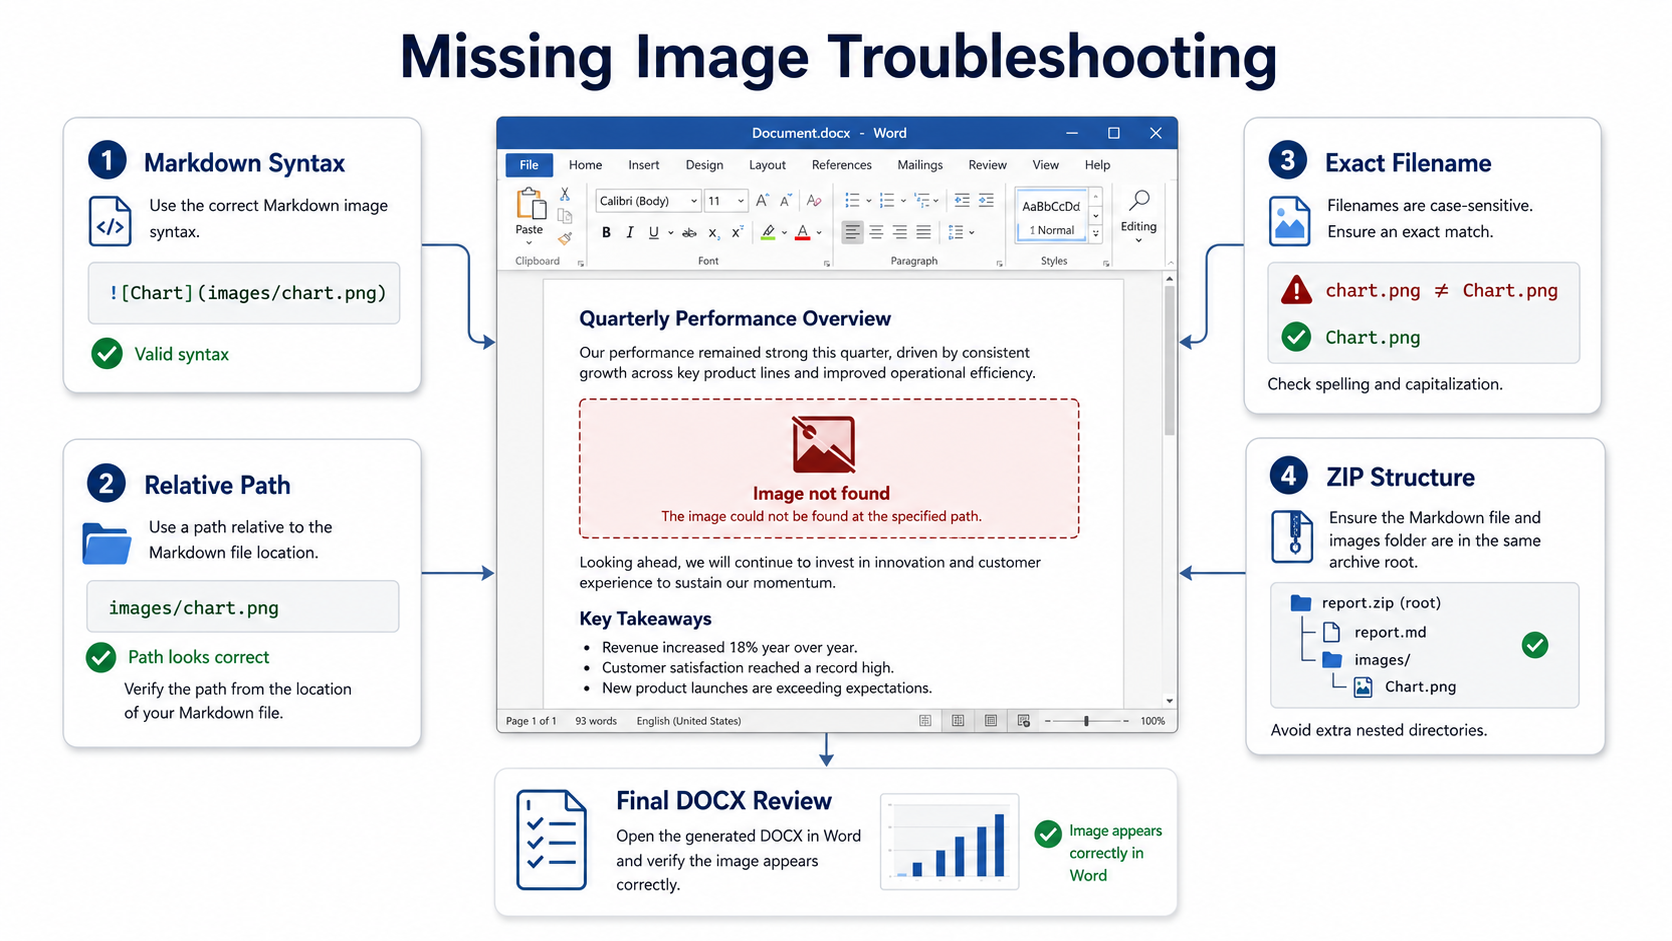Click the zoom out minus button
Viewport: 1672px width, 941px height.
point(1048,721)
